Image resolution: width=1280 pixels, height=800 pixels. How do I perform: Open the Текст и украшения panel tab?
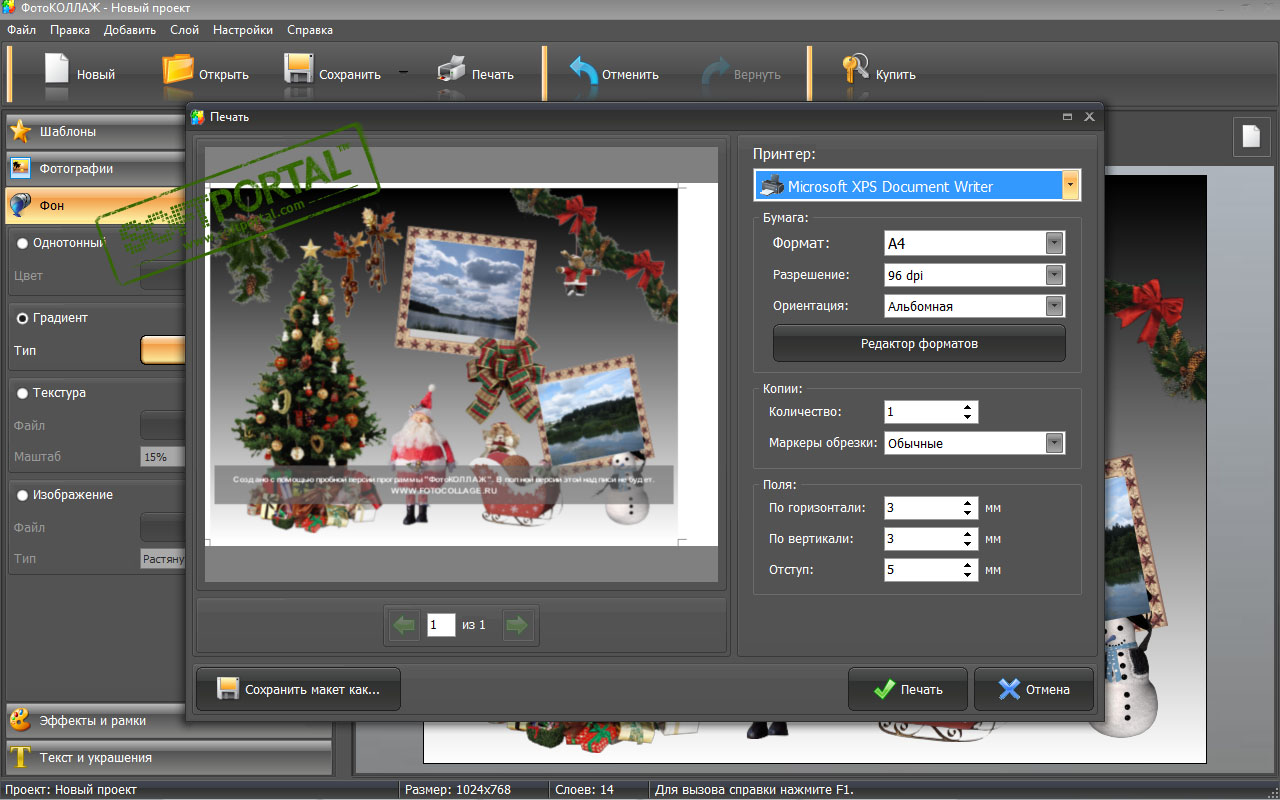pyautogui.click(x=168, y=758)
